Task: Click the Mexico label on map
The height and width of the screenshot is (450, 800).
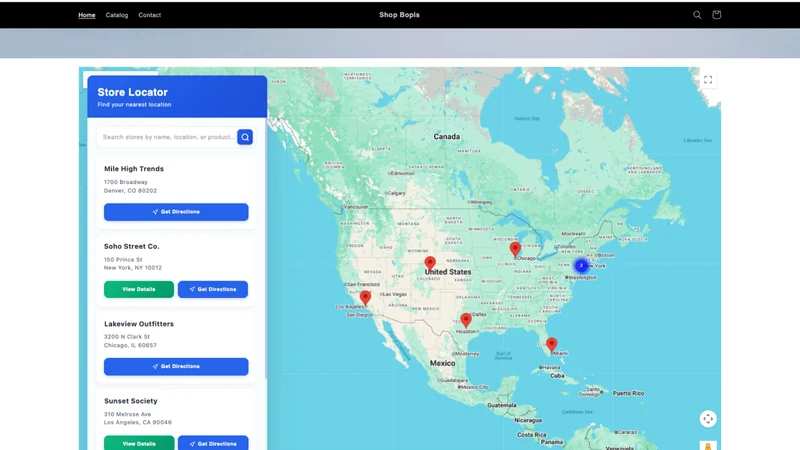Action: click(442, 363)
